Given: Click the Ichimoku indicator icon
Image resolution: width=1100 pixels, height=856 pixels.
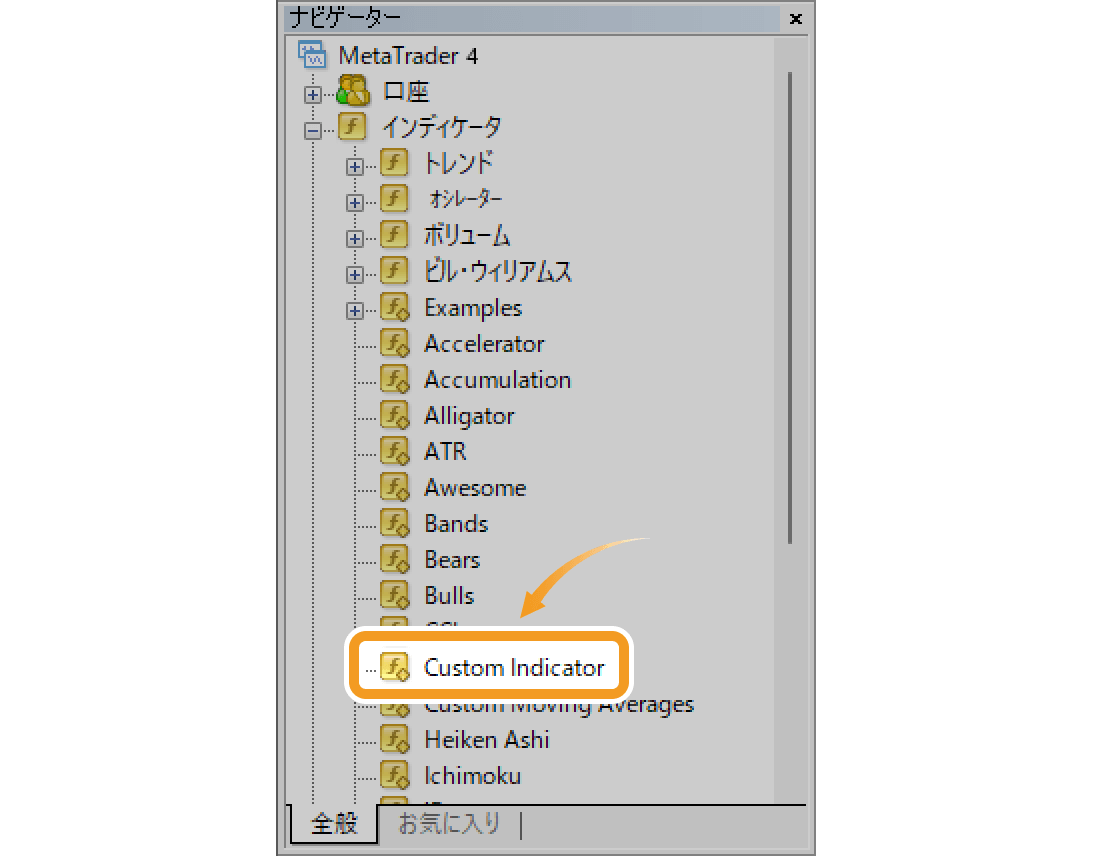Looking at the screenshot, I should click(x=395, y=776).
